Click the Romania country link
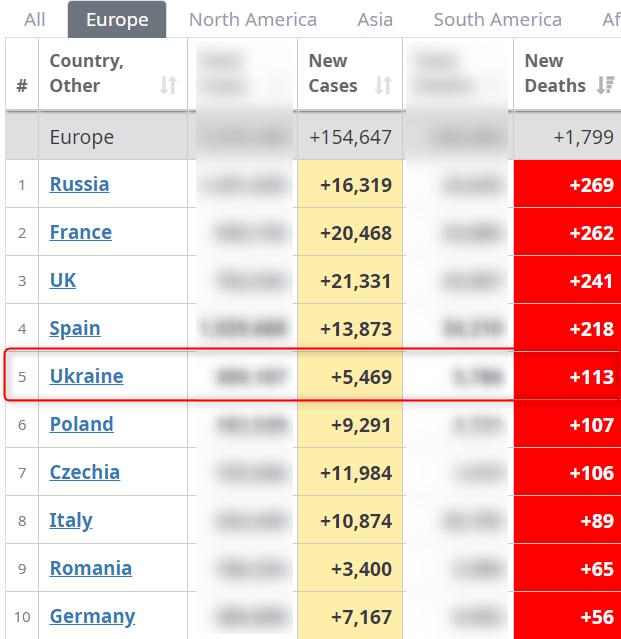 click(90, 568)
